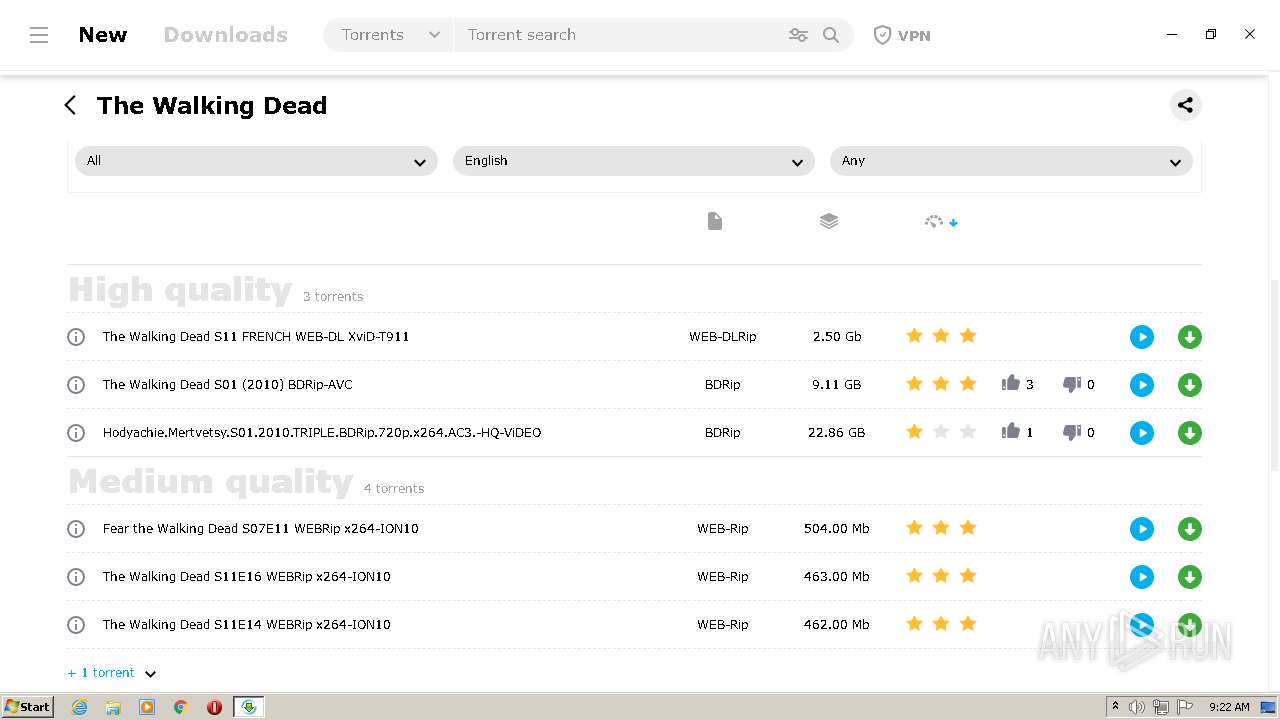Click WEB-DLRip type label
The width and height of the screenshot is (1280, 720).
point(723,337)
